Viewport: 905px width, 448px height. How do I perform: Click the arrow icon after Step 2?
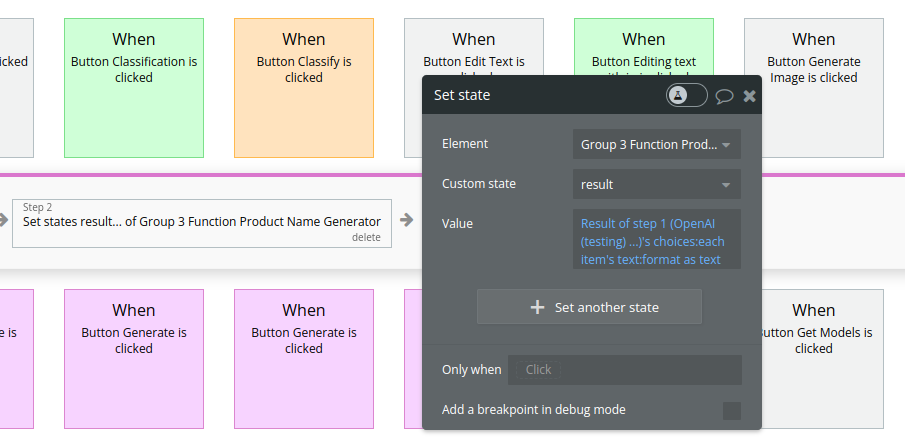coord(407,219)
